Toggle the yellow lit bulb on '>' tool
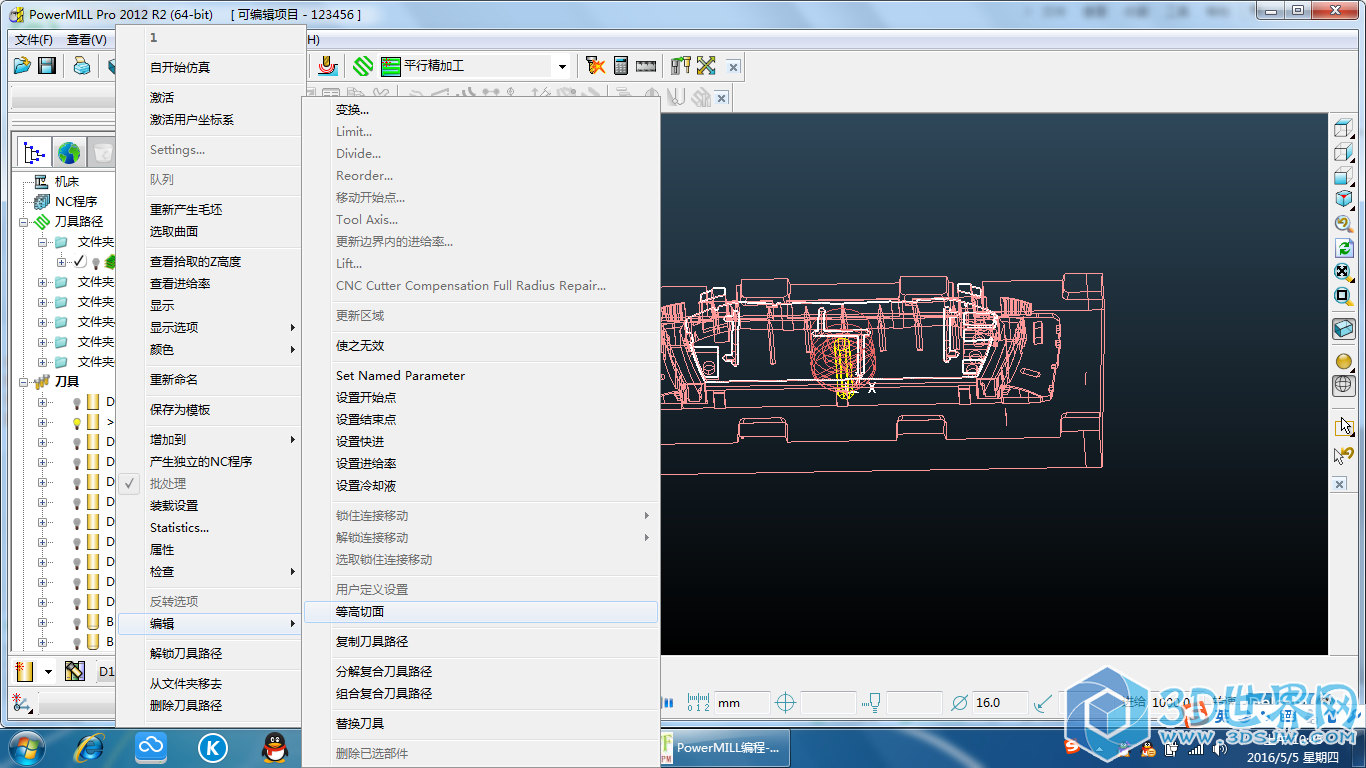 (x=76, y=422)
